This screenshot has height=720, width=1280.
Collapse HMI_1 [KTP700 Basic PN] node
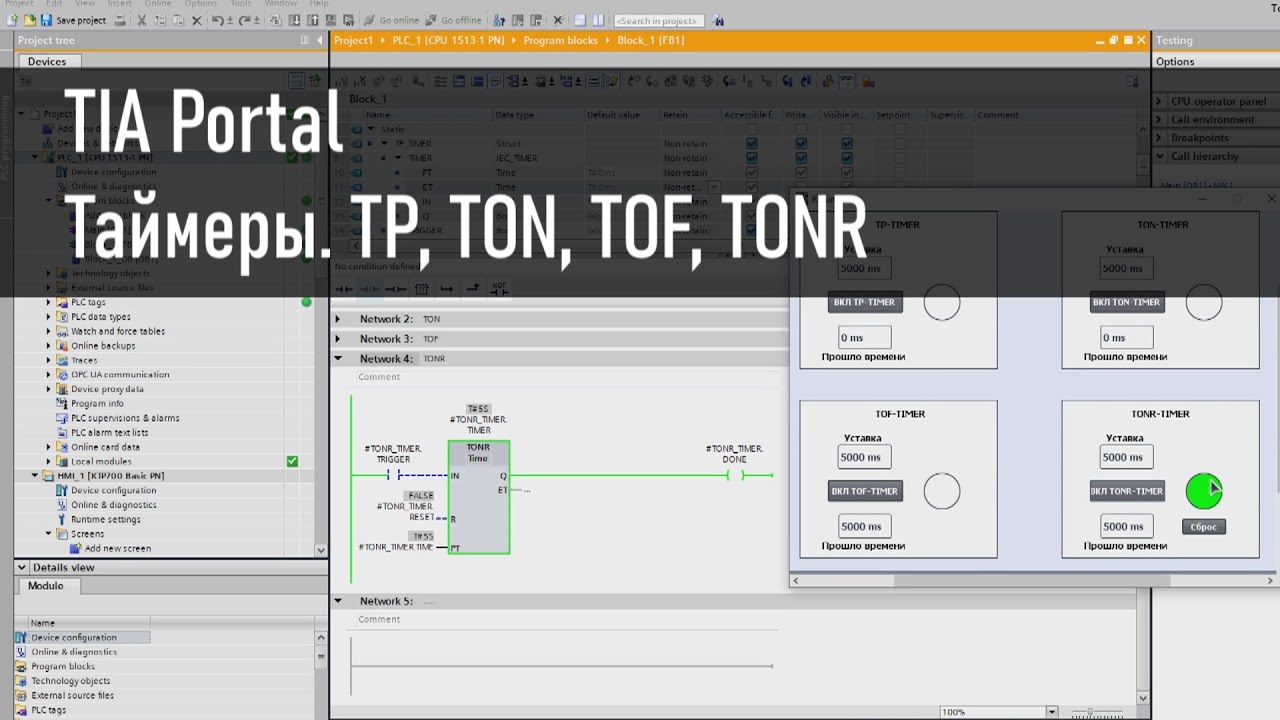[x=35, y=476]
